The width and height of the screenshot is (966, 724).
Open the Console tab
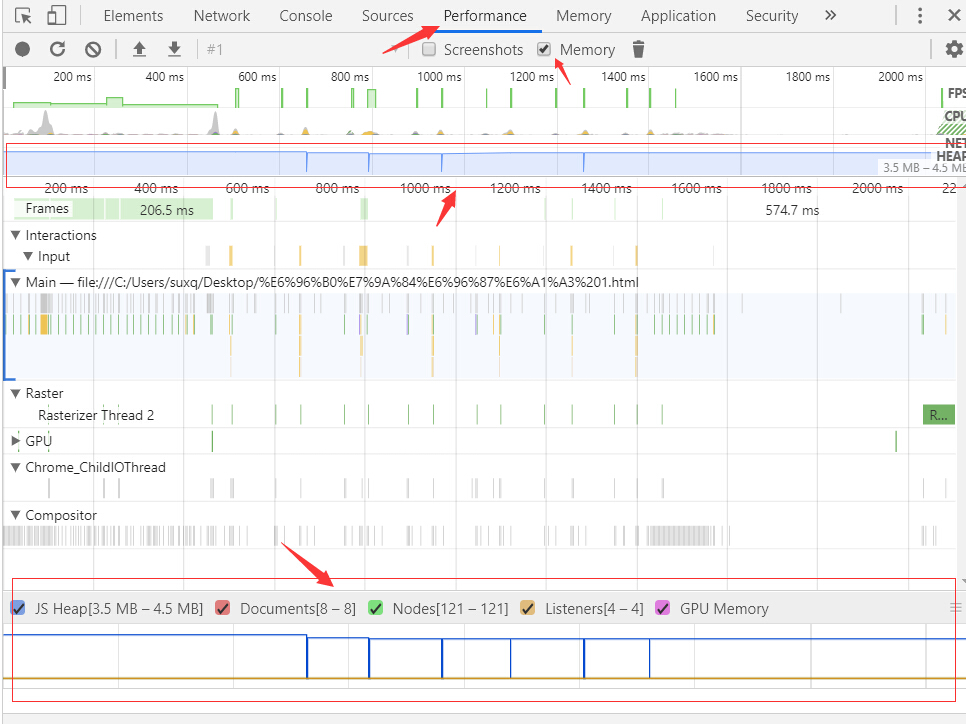click(306, 16)
